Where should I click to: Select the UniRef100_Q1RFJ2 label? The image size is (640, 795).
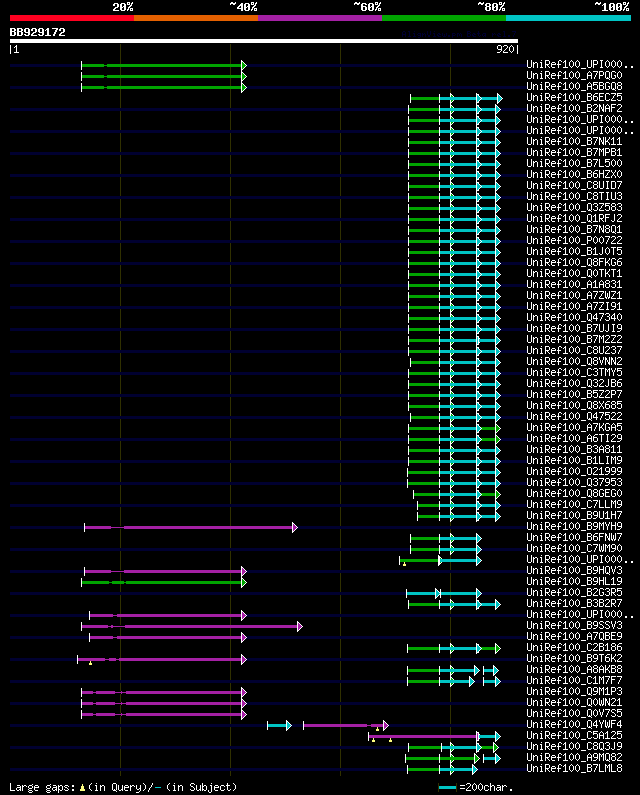pyautogui.click(x=574, y=219)
